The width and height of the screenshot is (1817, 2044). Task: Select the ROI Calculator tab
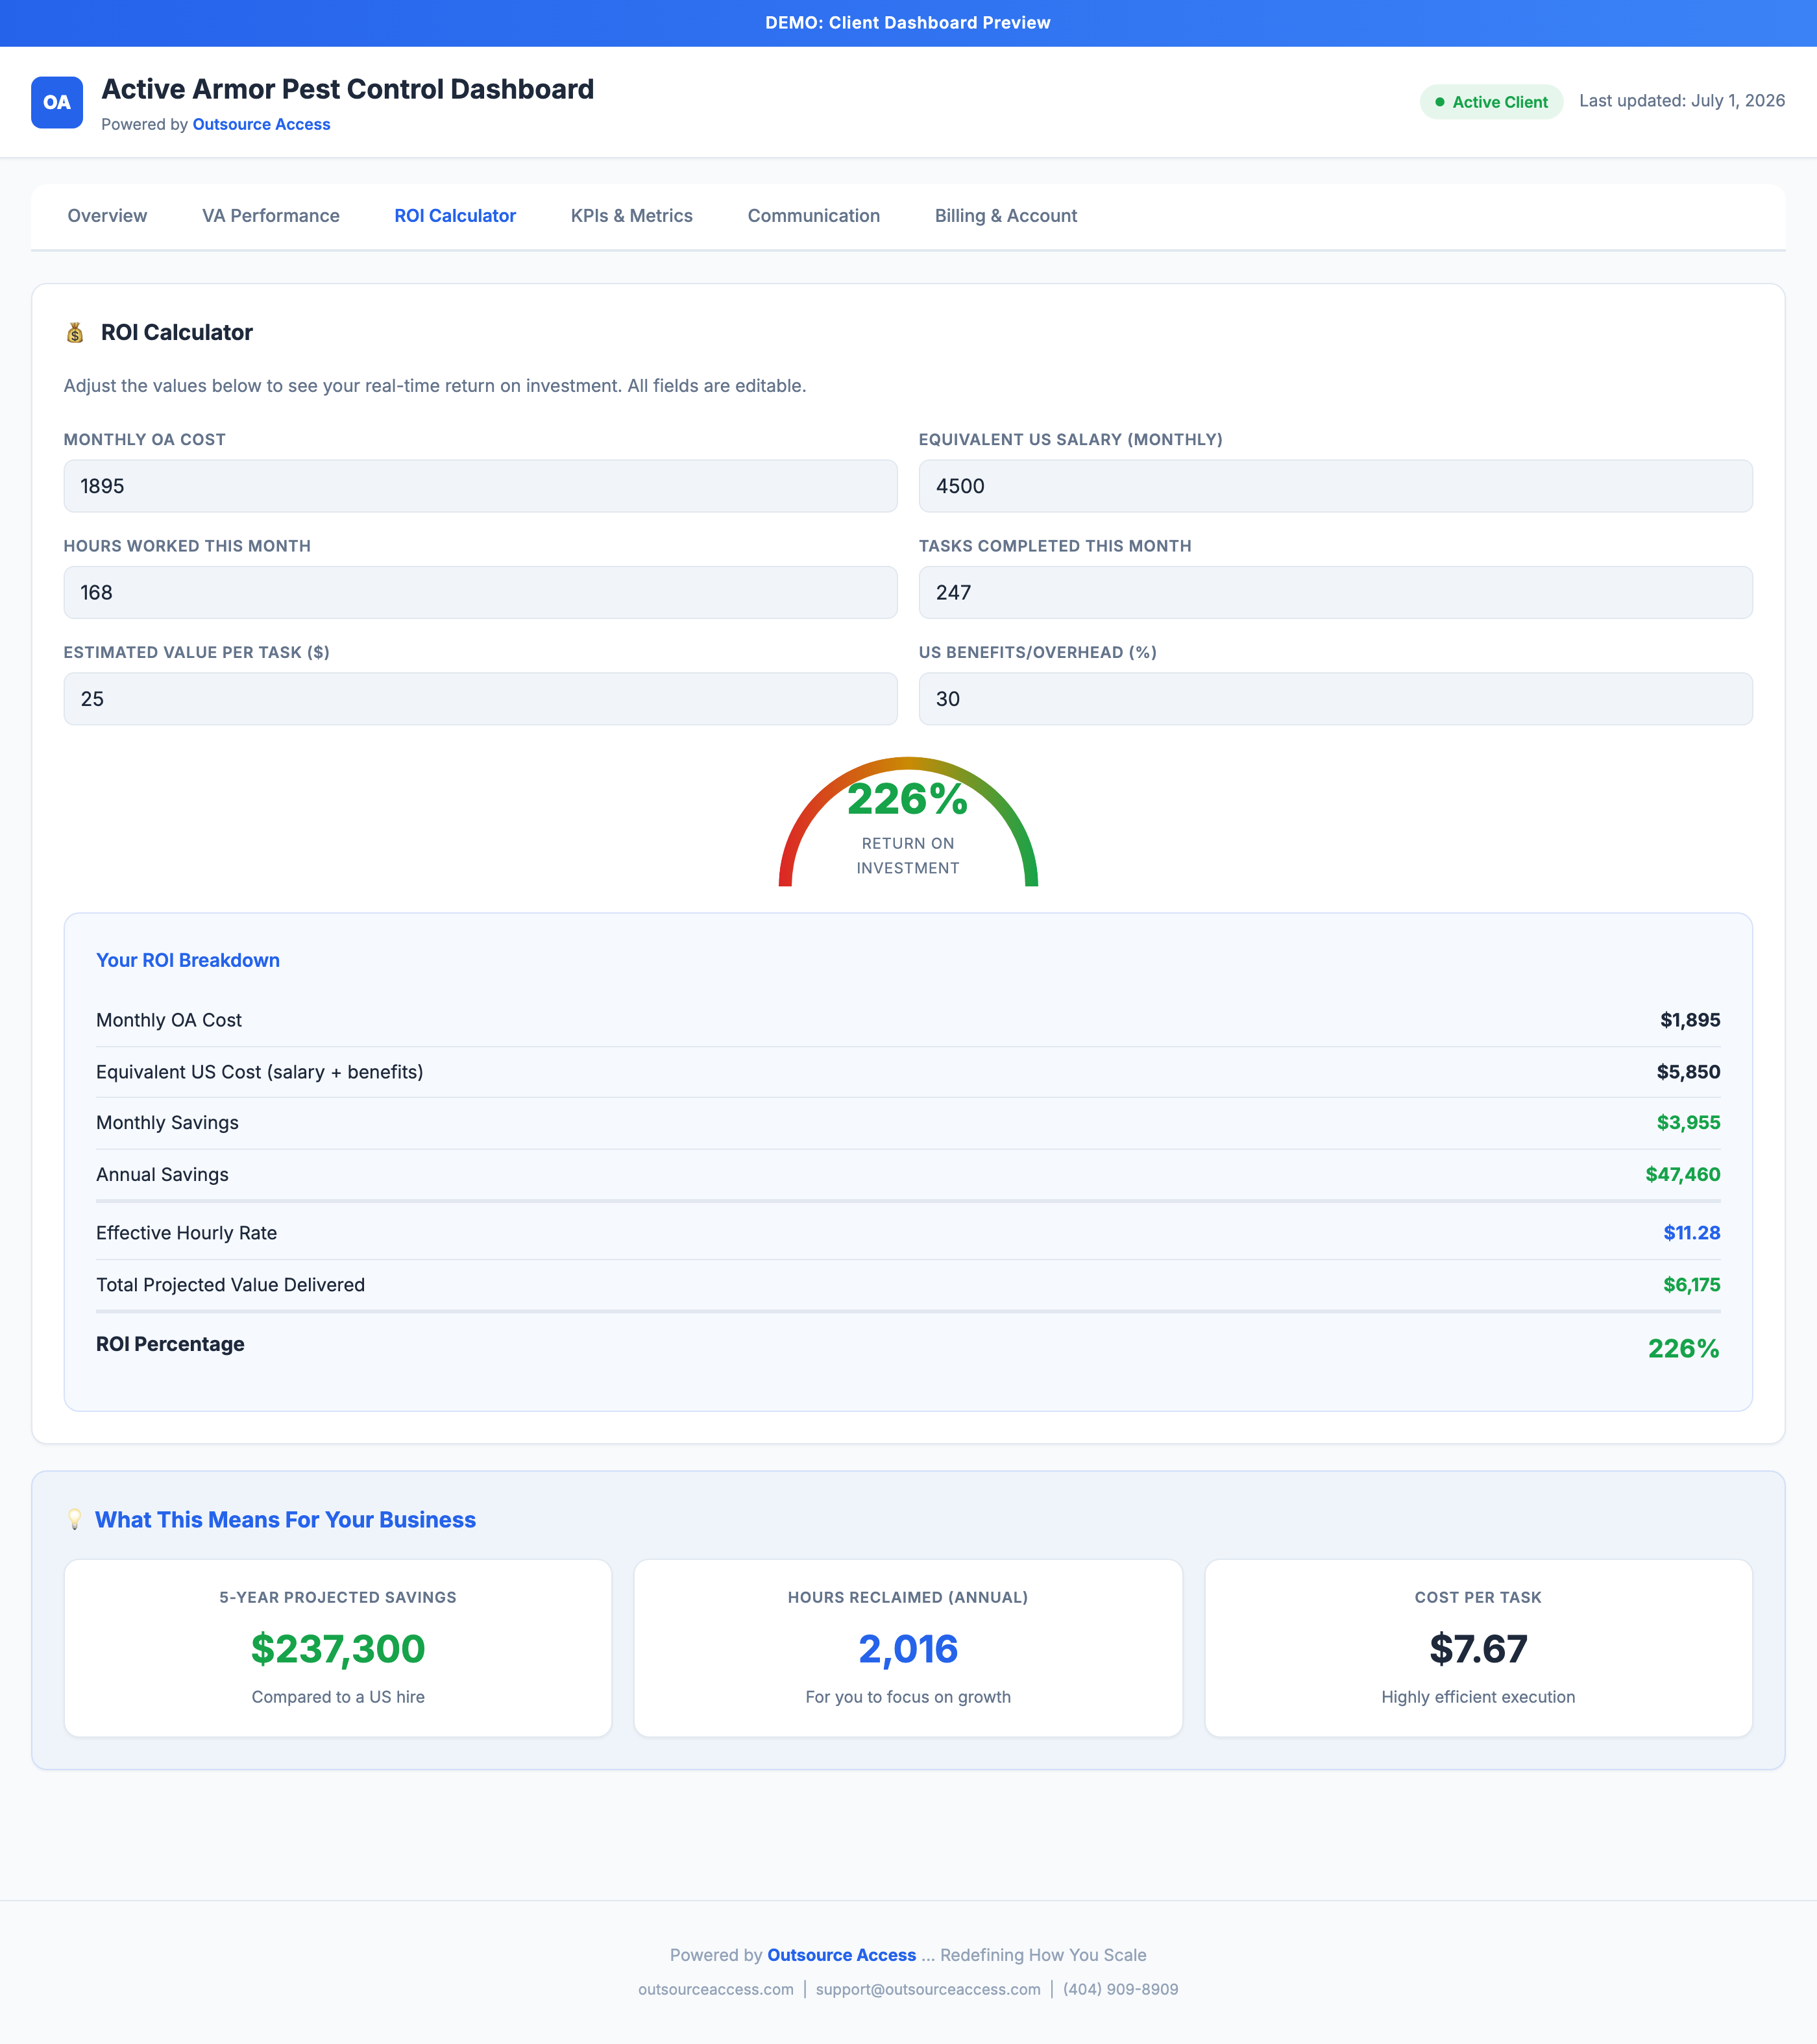[455, 216]
